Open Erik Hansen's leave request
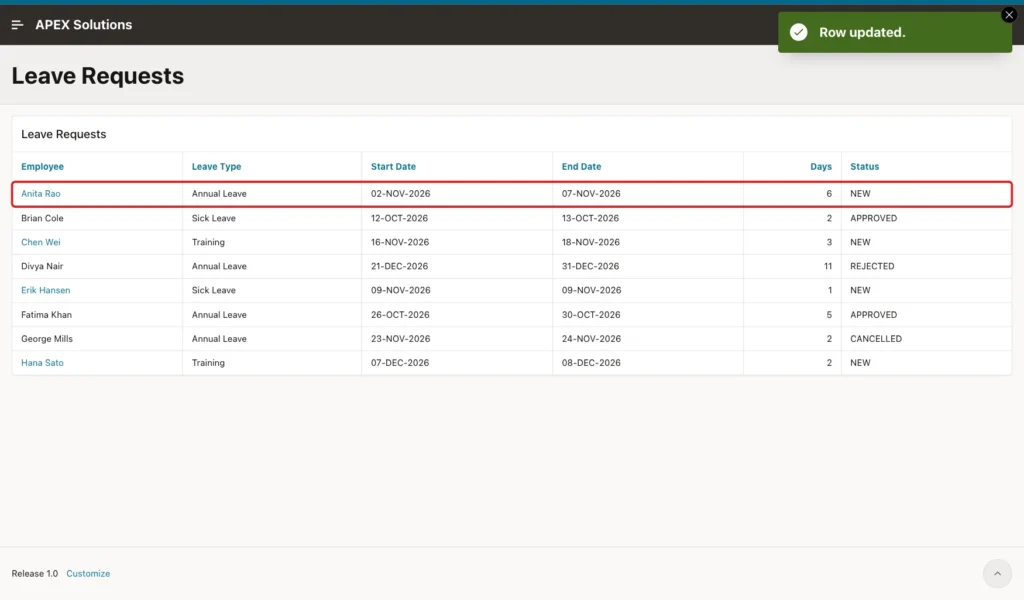Screen dimensions: 1024x600 (x=46, y=291)
